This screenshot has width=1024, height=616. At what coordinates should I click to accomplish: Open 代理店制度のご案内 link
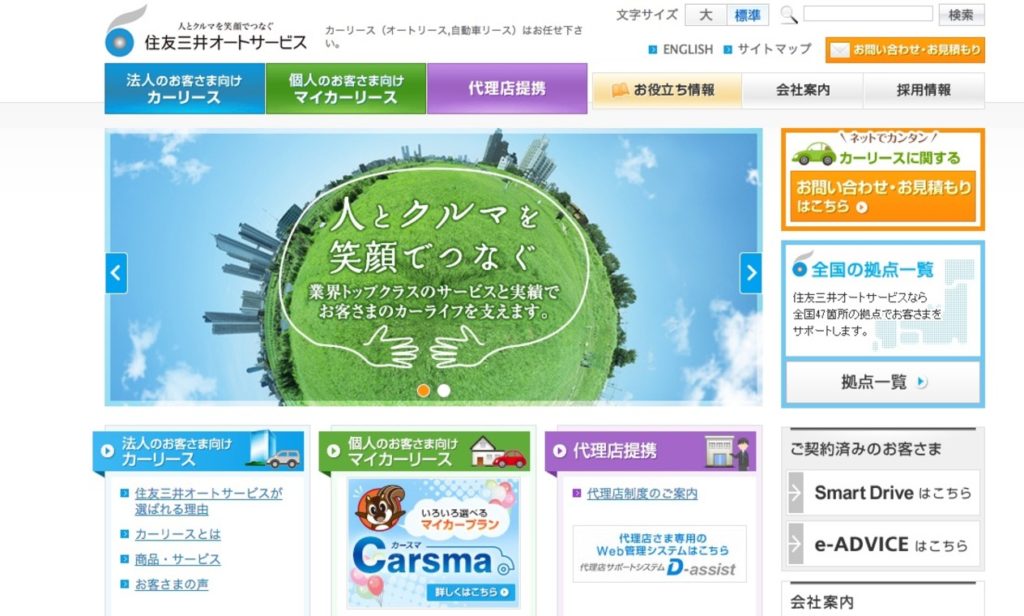coord(642,494)
